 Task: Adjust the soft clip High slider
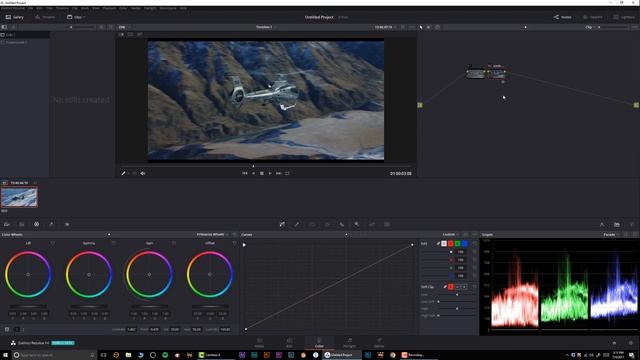(x=457, y=309)
